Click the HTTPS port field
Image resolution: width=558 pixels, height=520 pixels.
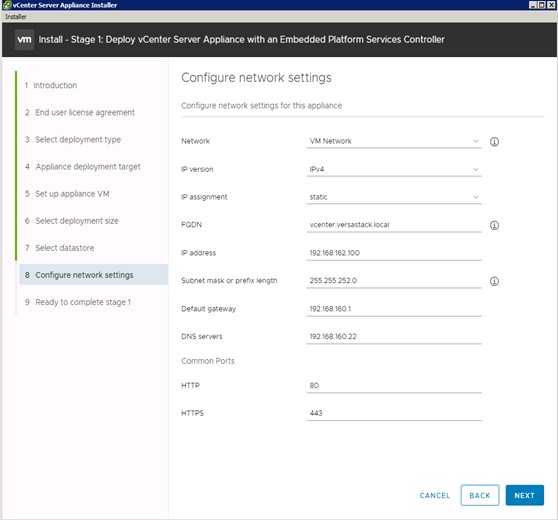point(394,413)
